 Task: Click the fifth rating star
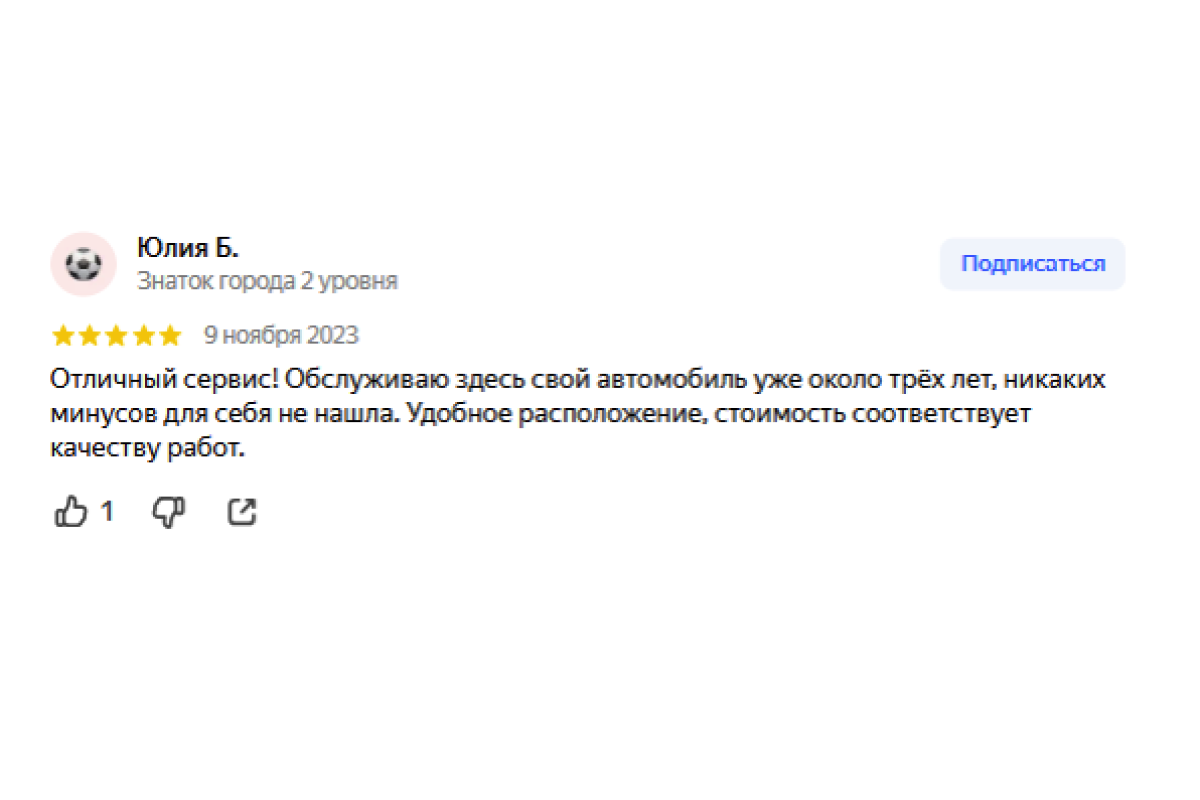pos(170,336)
